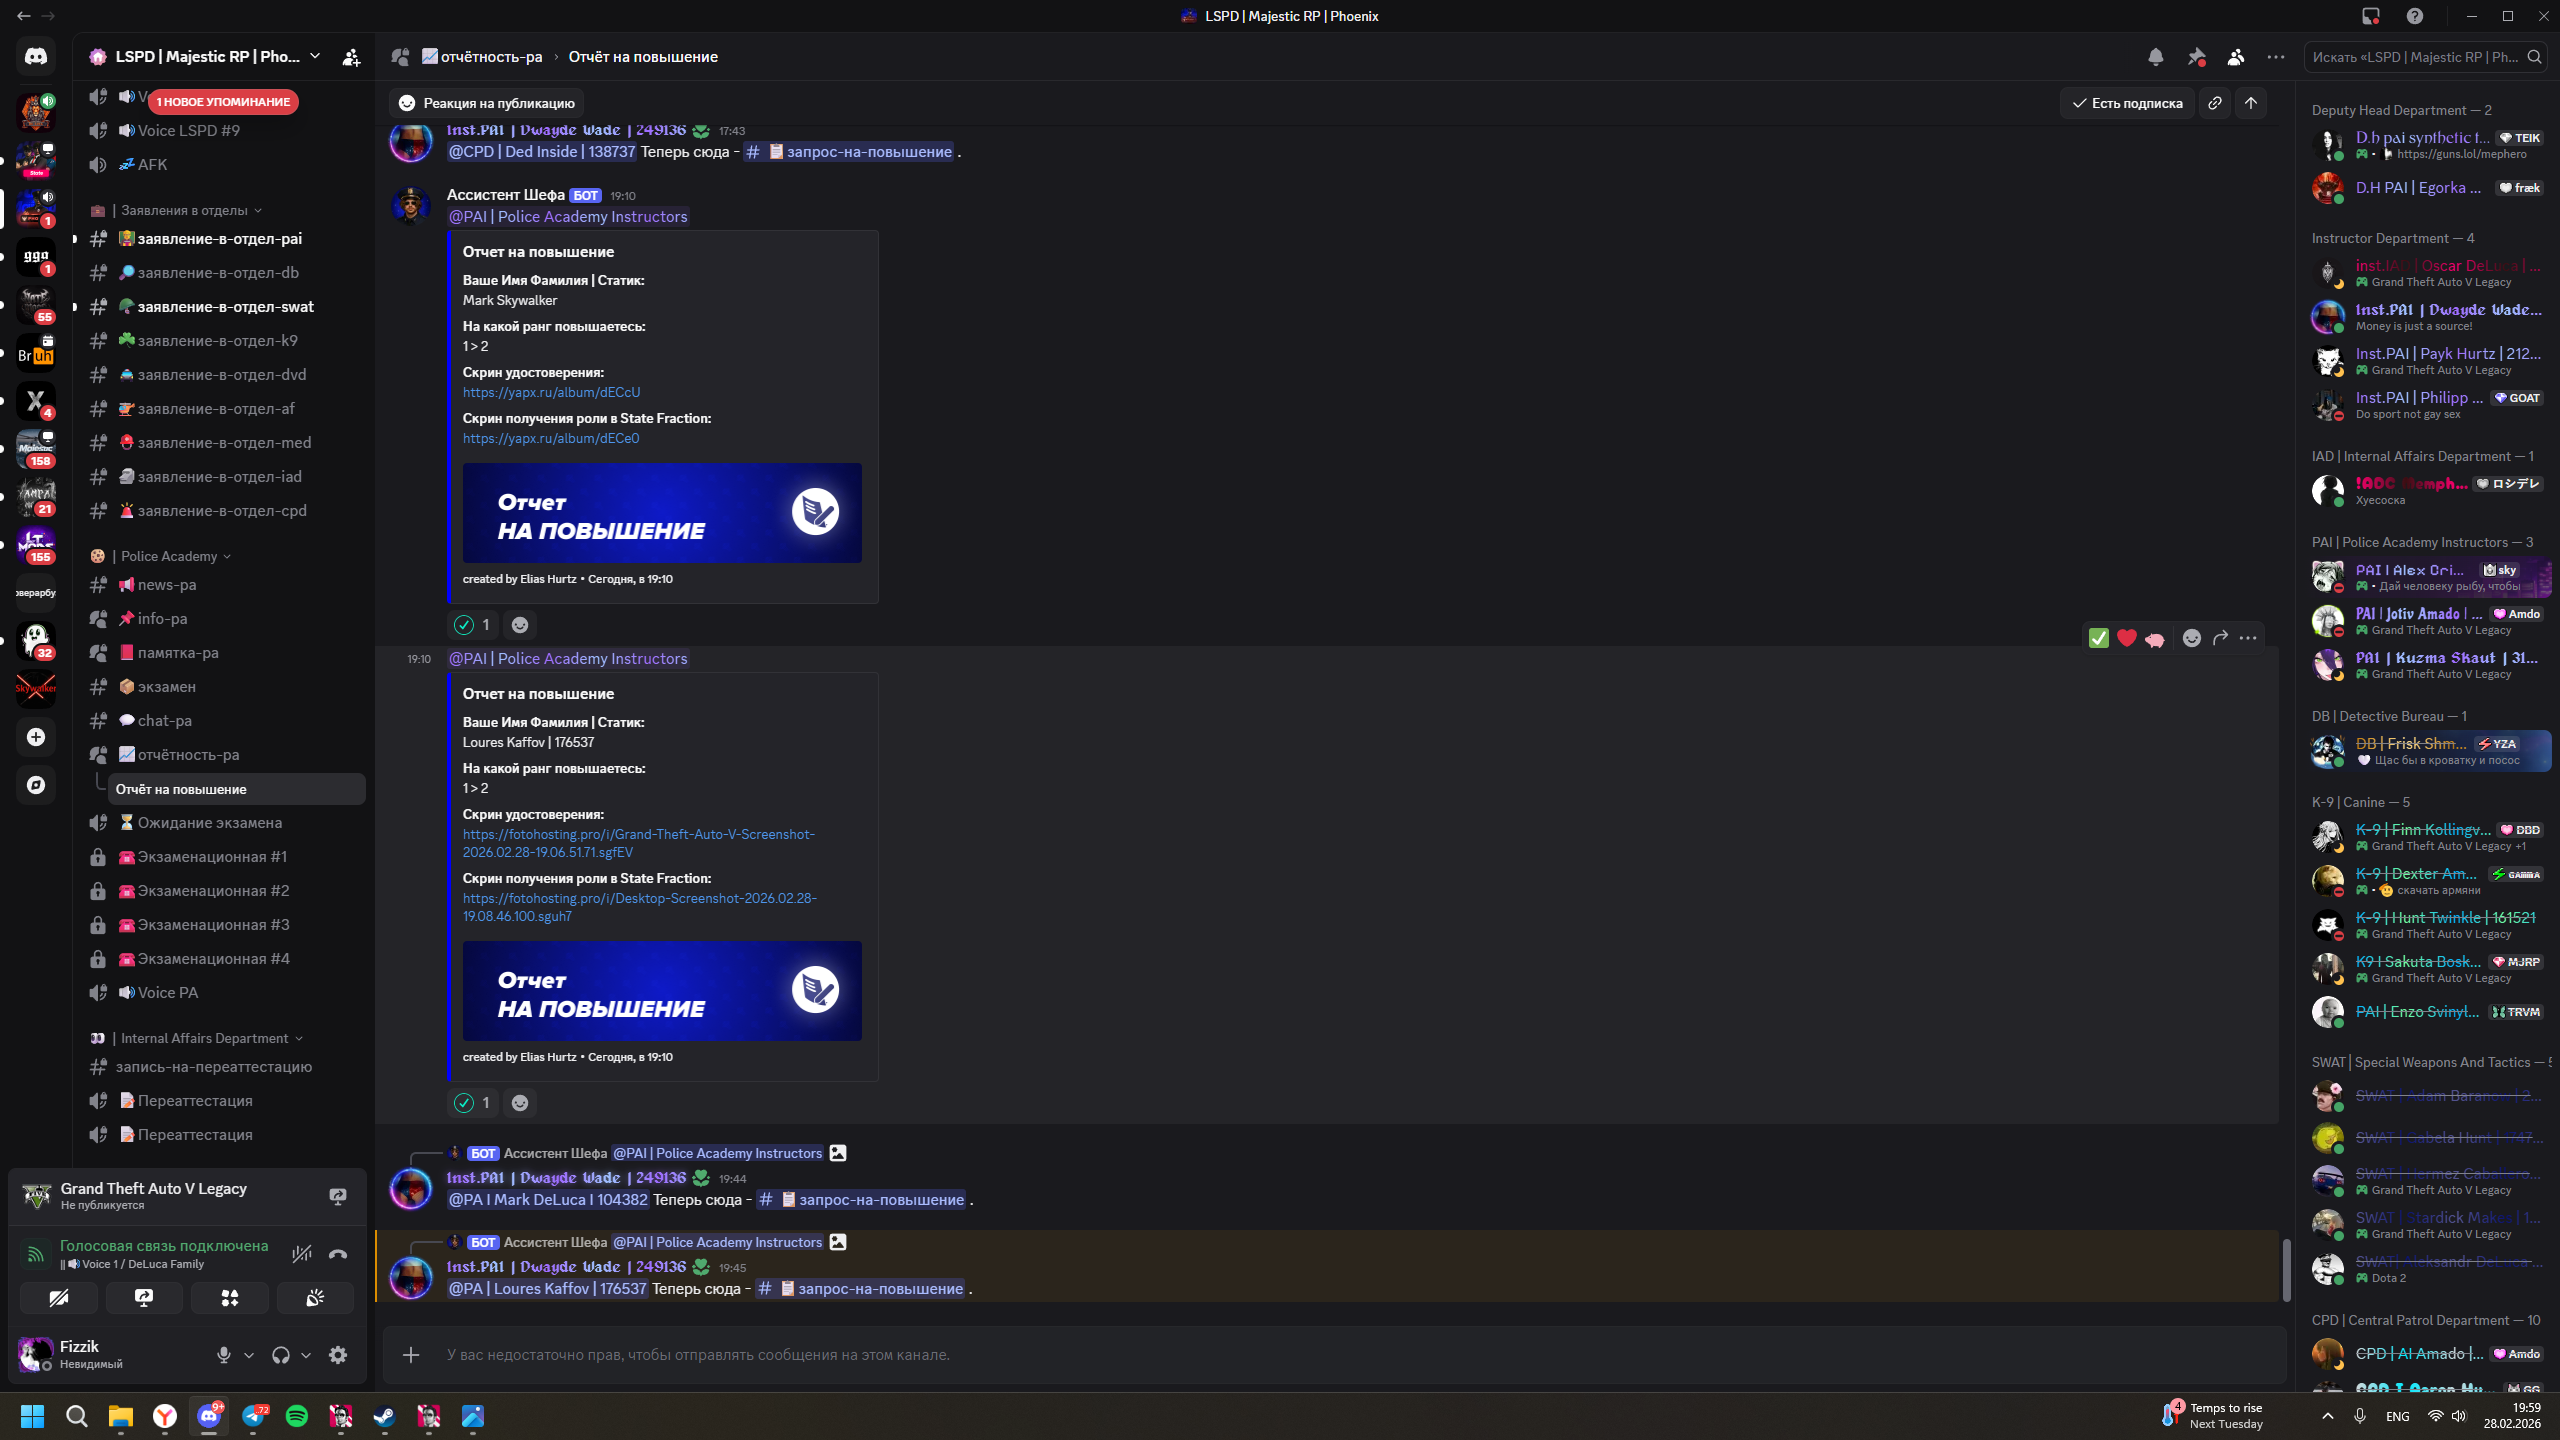This screenshot has height=1440, width=2560.
Task: Open user settings gear icon
Action: [338, 1354]
